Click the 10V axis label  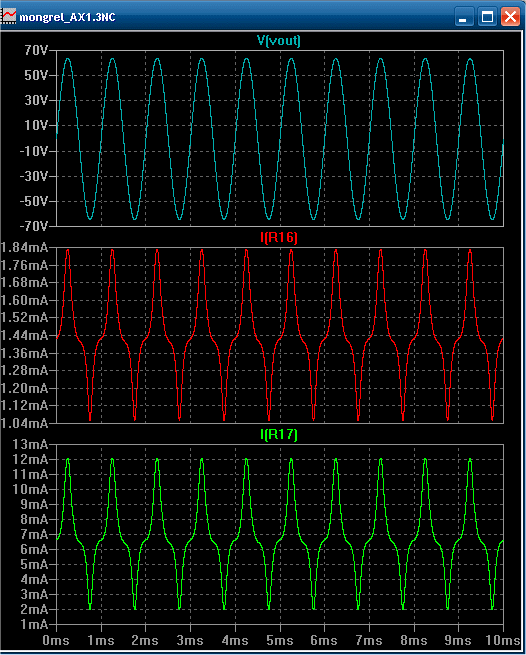tap(37, 126)
